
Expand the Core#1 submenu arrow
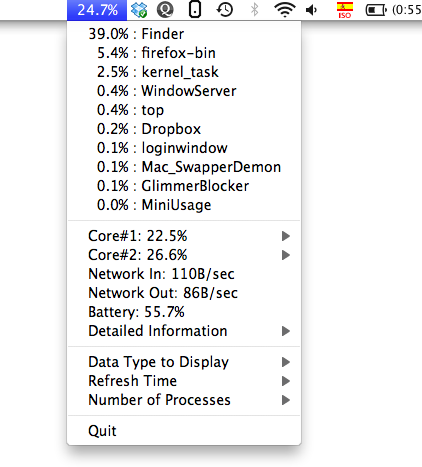[286, 236]
